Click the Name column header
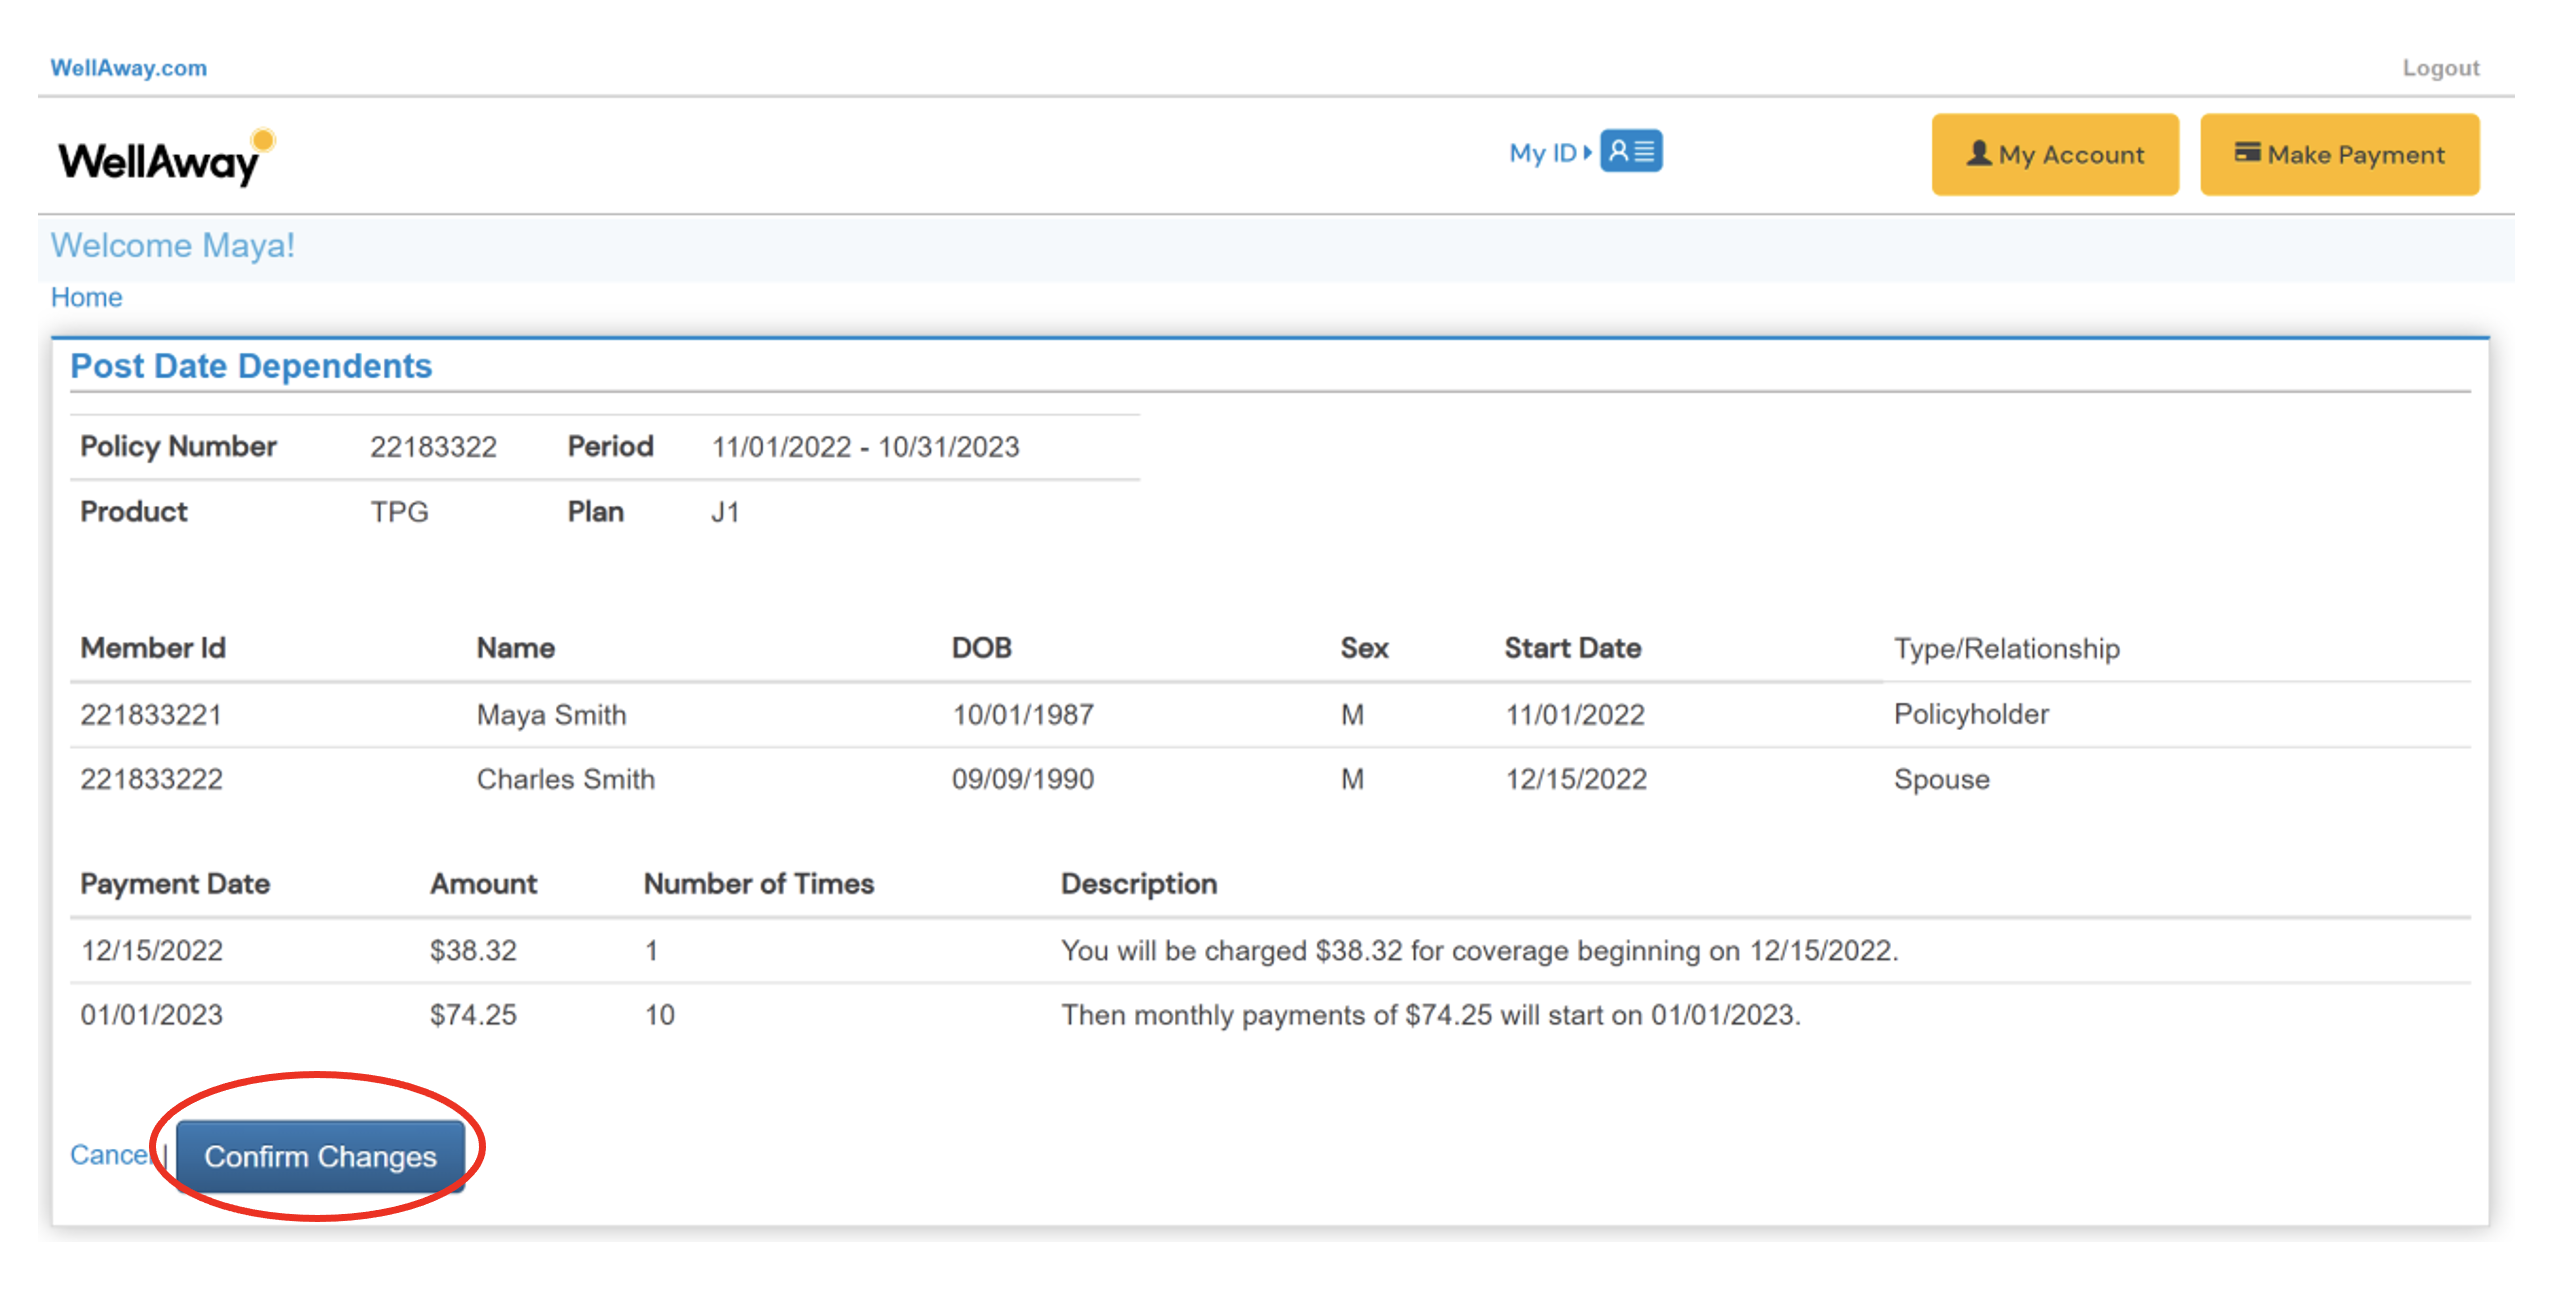 click(515, 648)
